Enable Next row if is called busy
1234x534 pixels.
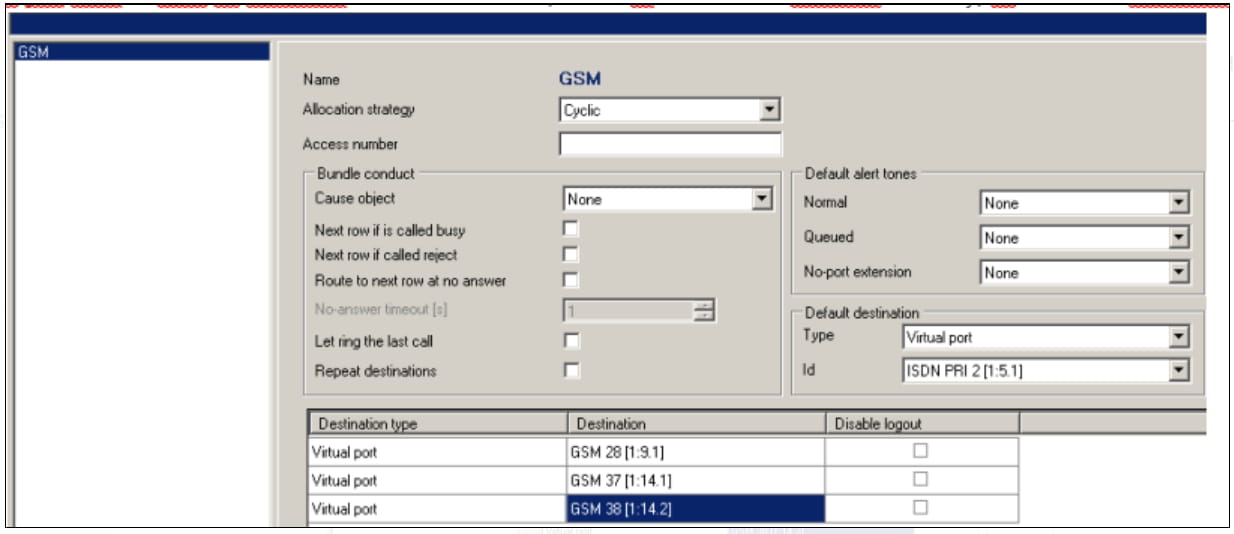click(x=571, y=229)
